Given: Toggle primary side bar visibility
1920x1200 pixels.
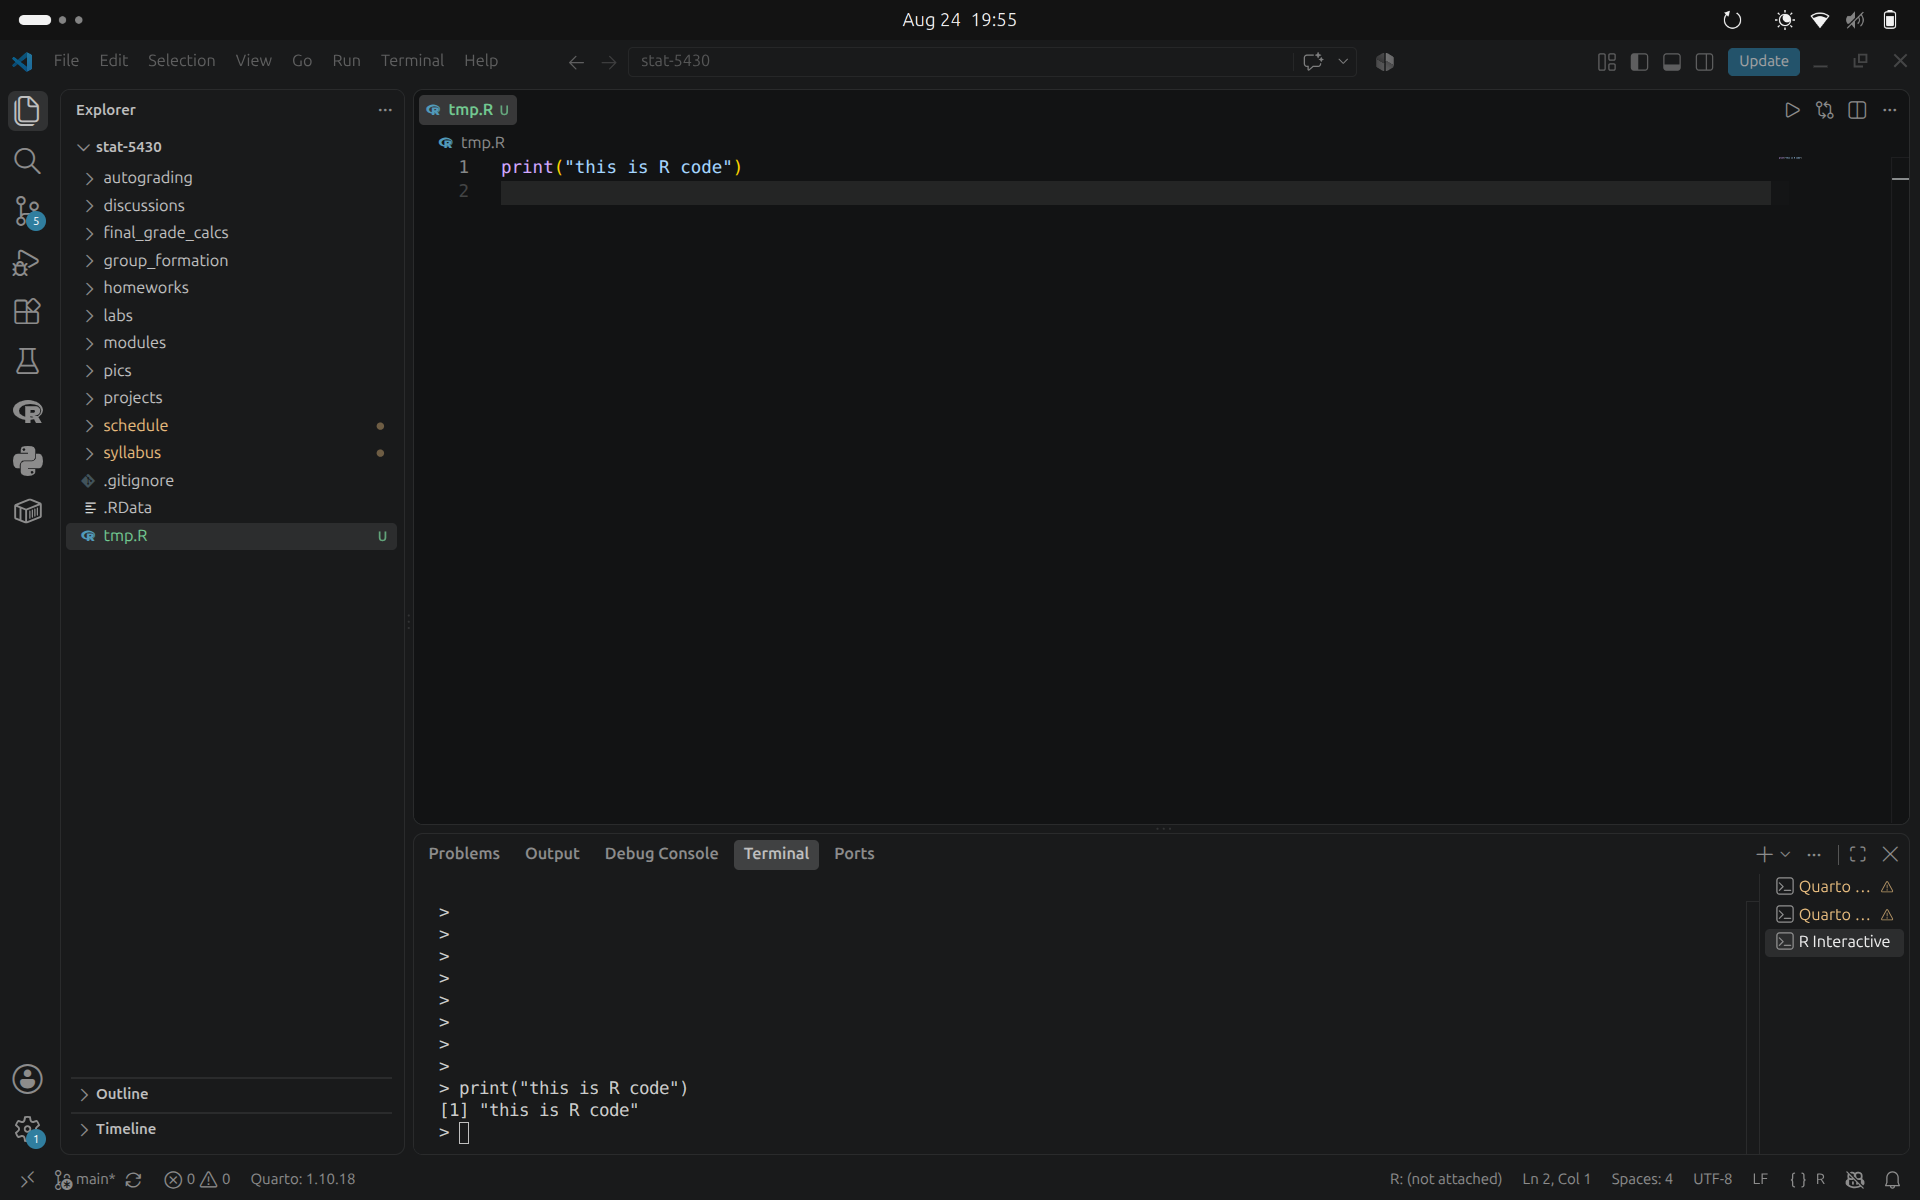Looking at the screenshot, I should coord(1639,62).
